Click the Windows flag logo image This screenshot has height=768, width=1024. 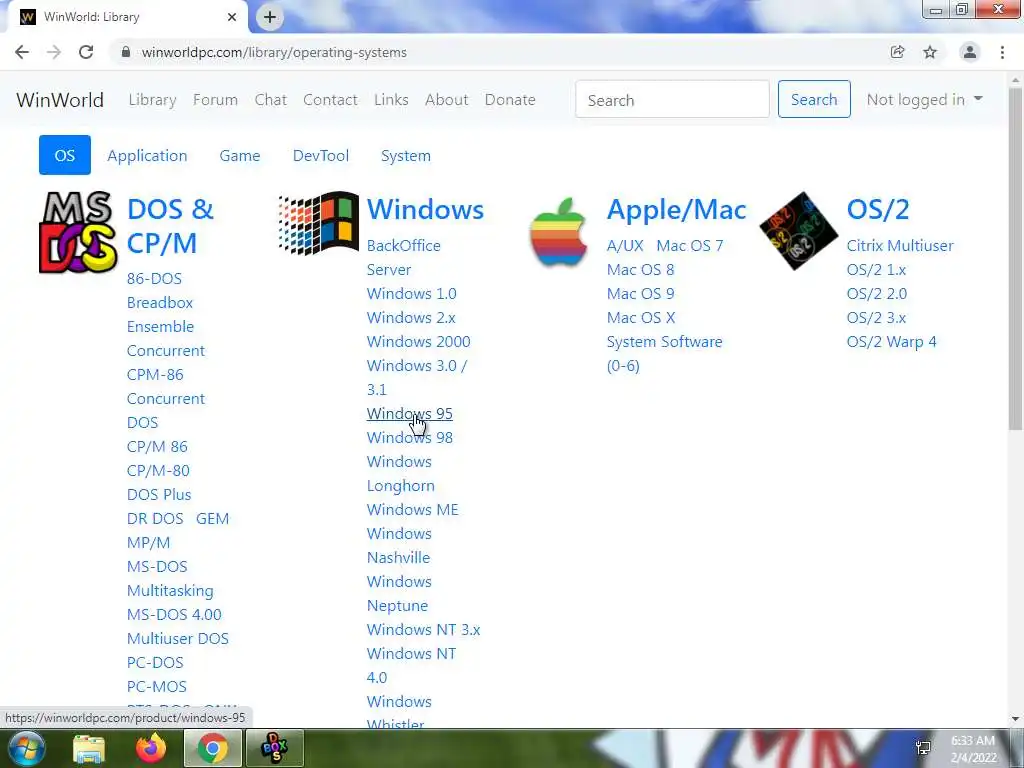tap(318, 223)
